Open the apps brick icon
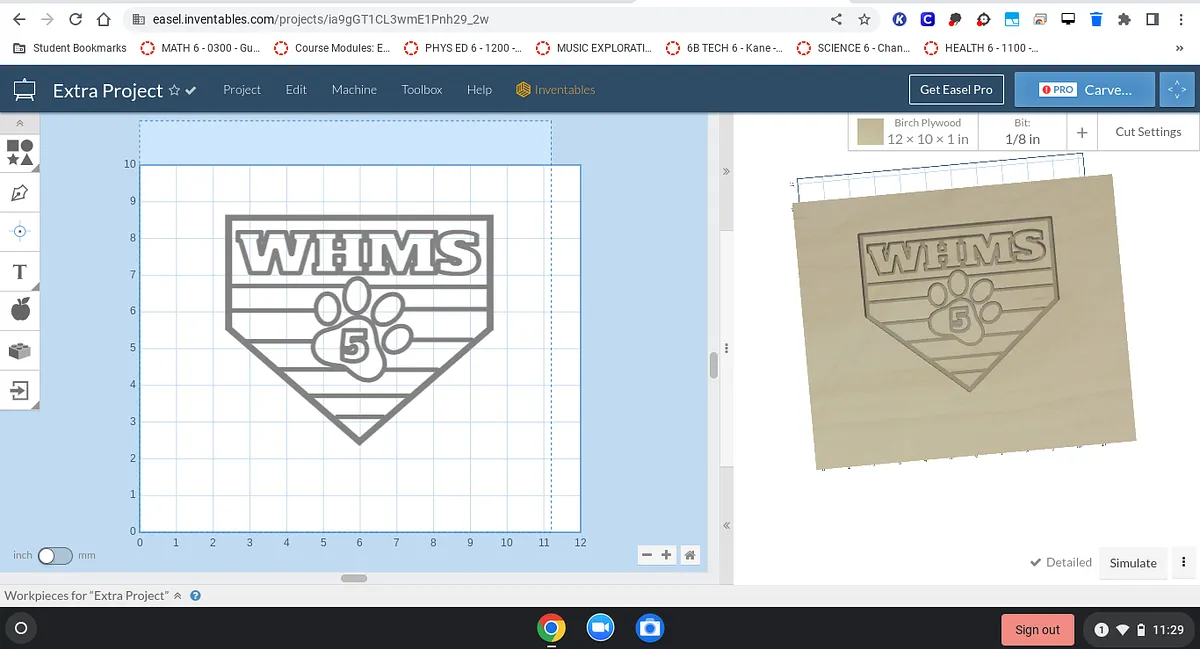Viewport: 1200px width, 649px height. pyautogui.click(x=20, y=350)
